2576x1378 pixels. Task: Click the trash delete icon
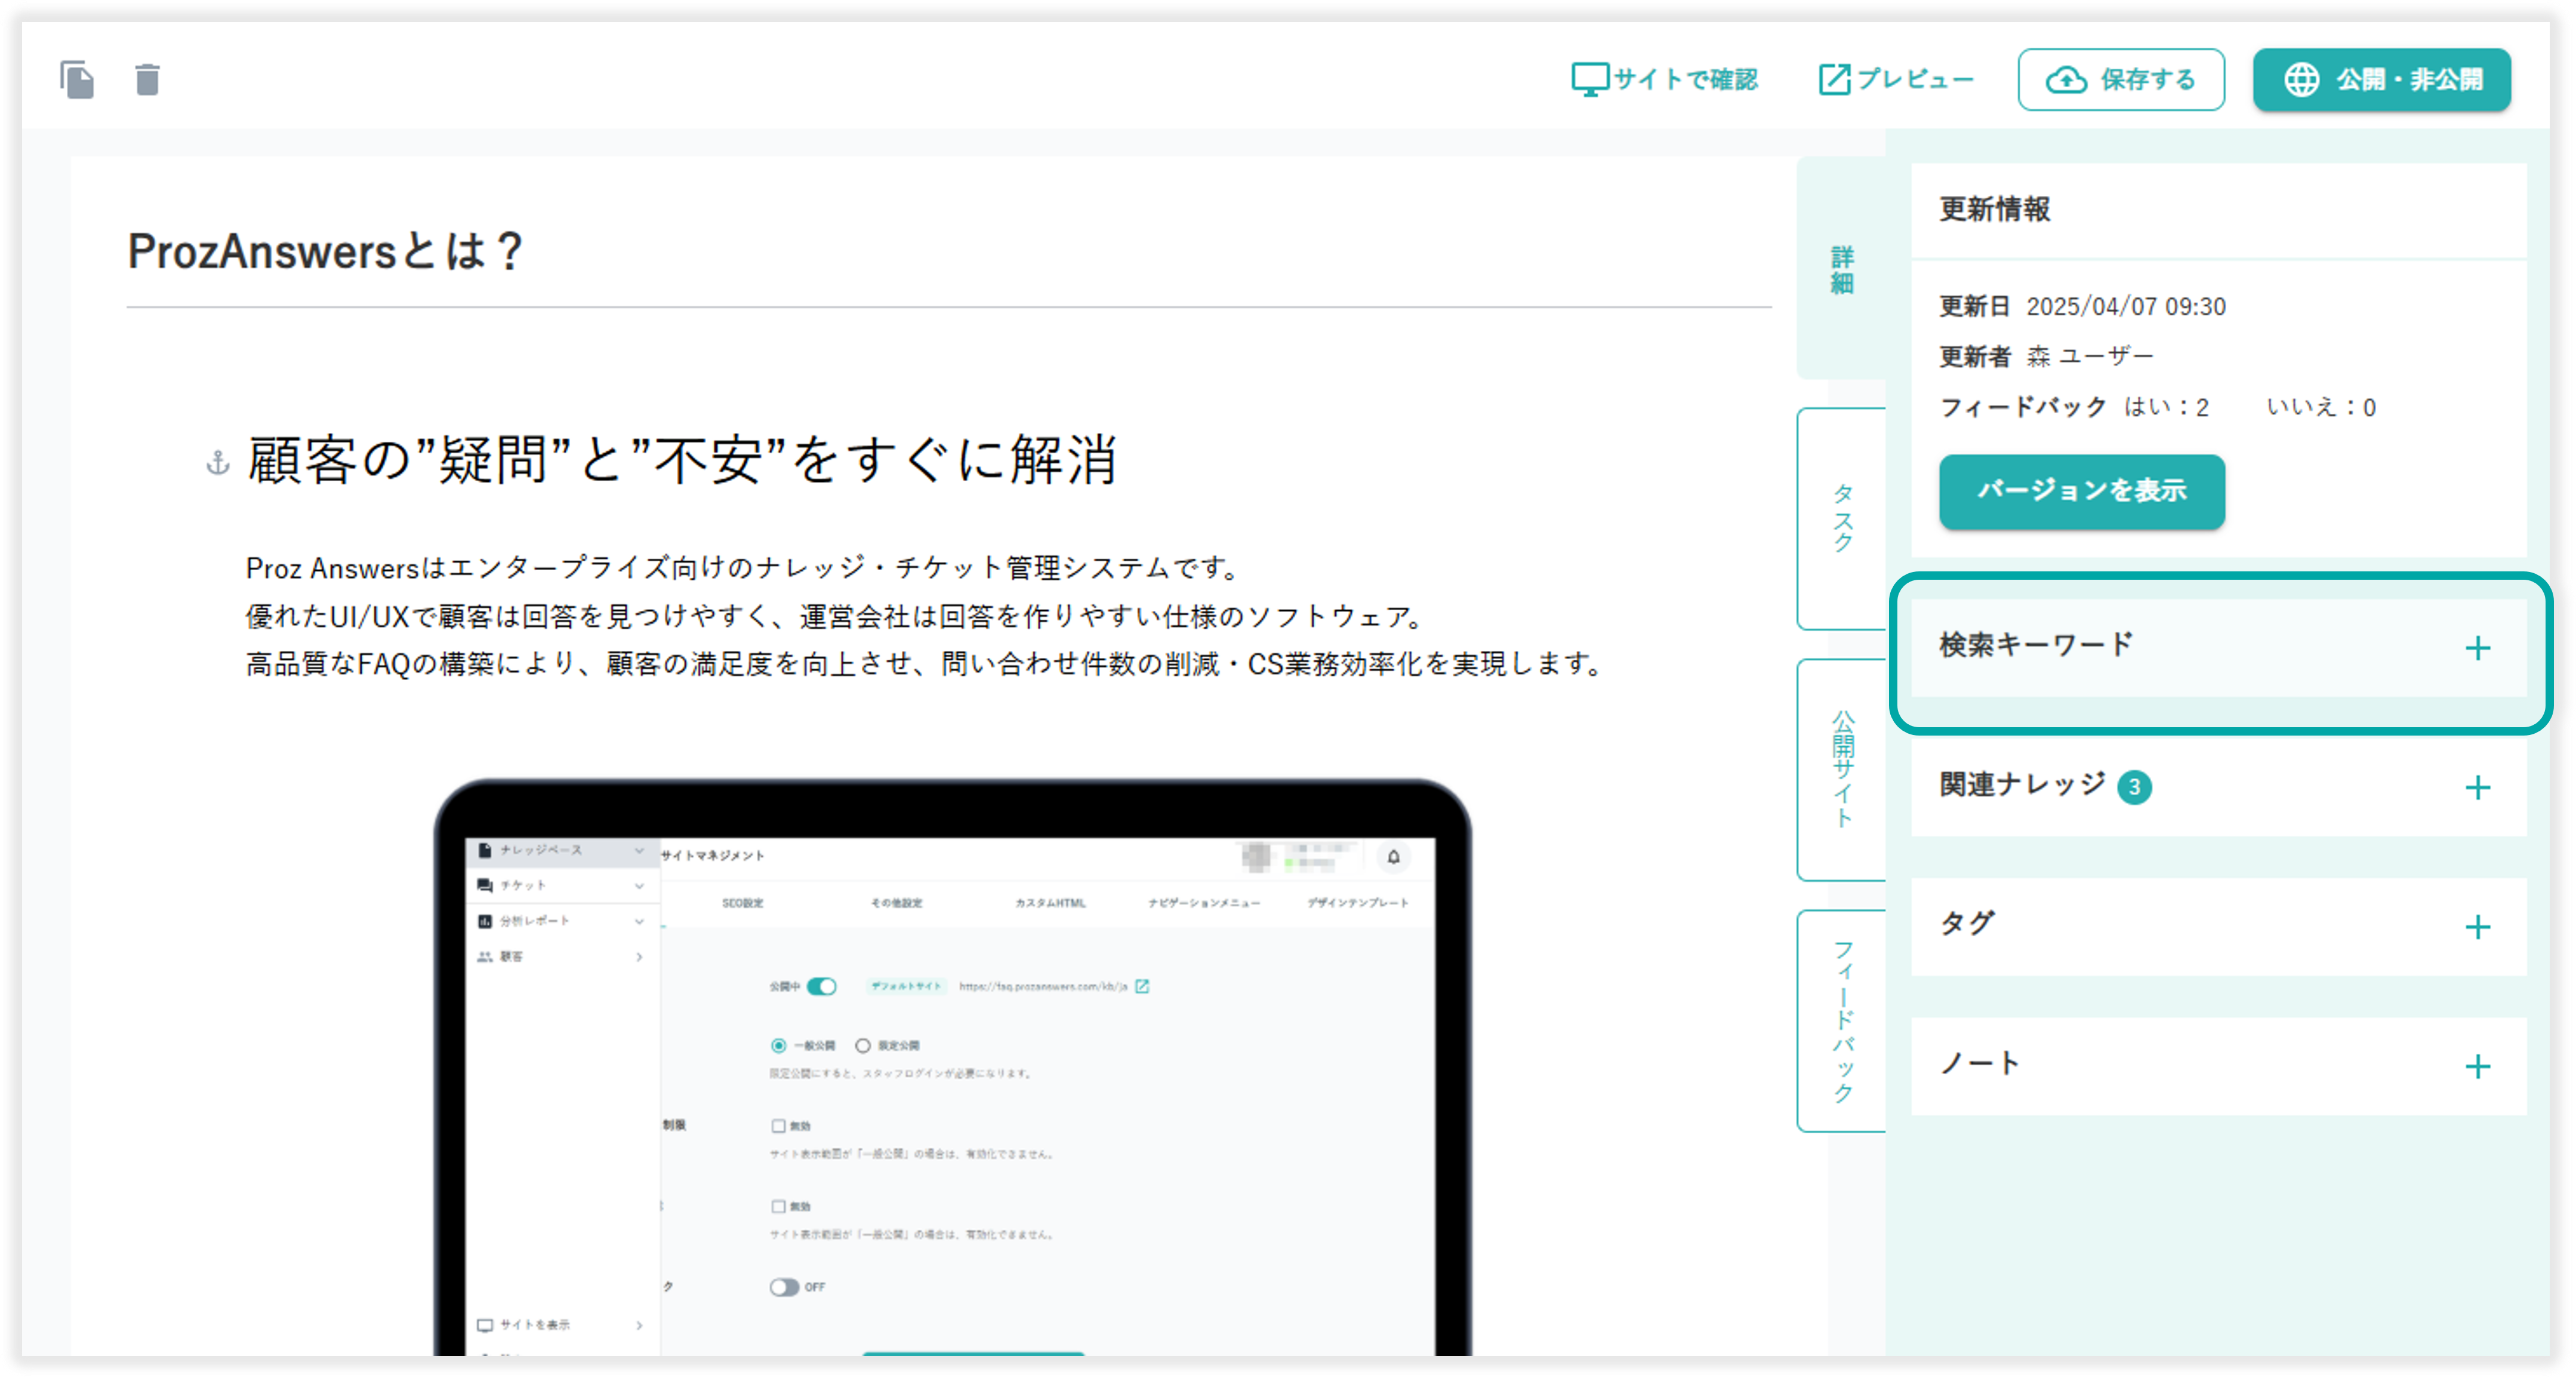click(x=146, y=80)
